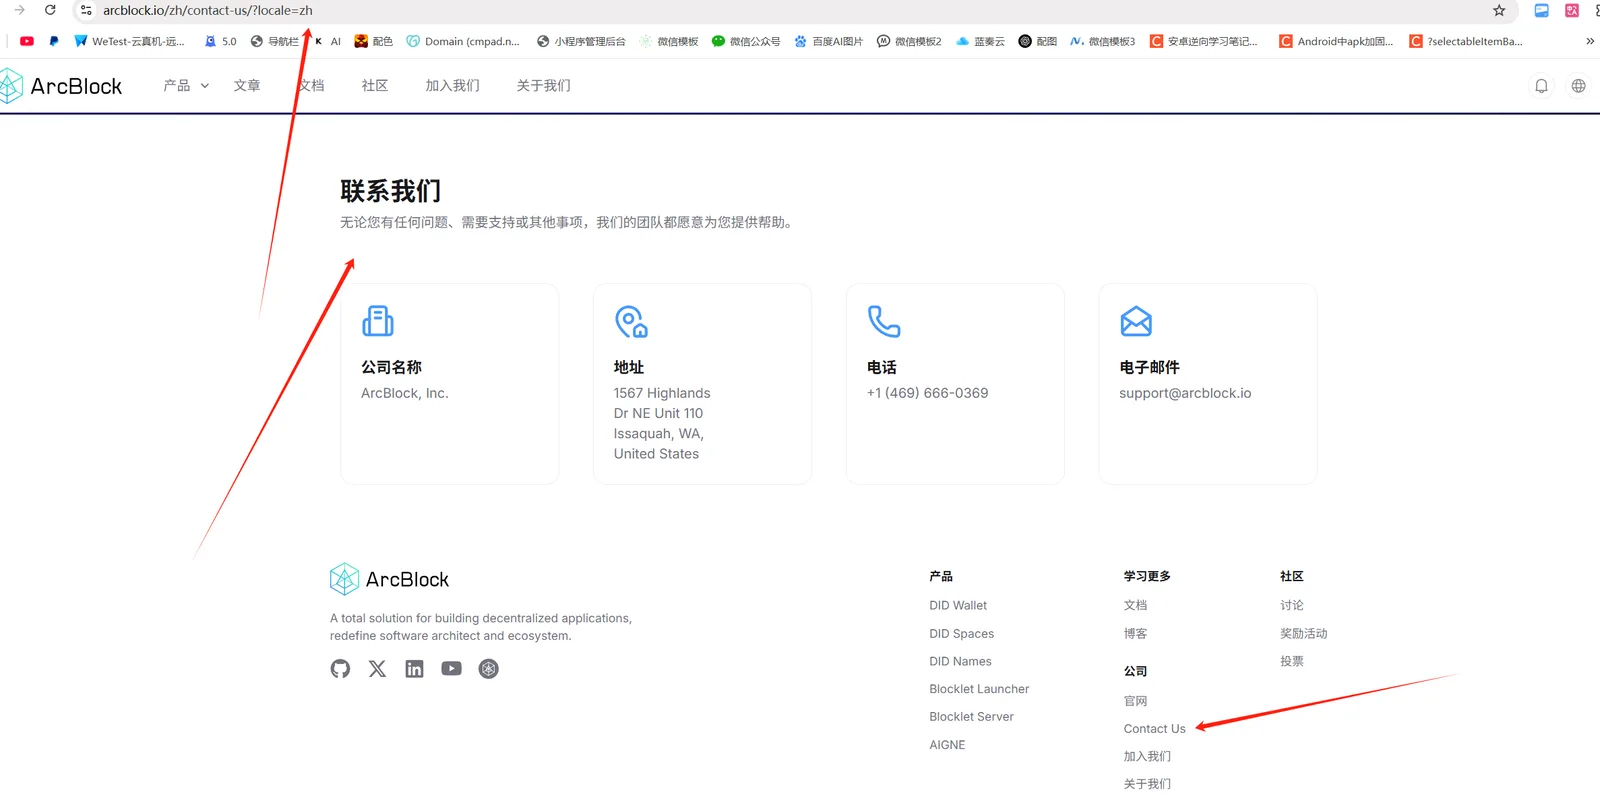Open the AIGNE footer link
The height and width of the screenshot is (805, 1600).
(947, 745)
